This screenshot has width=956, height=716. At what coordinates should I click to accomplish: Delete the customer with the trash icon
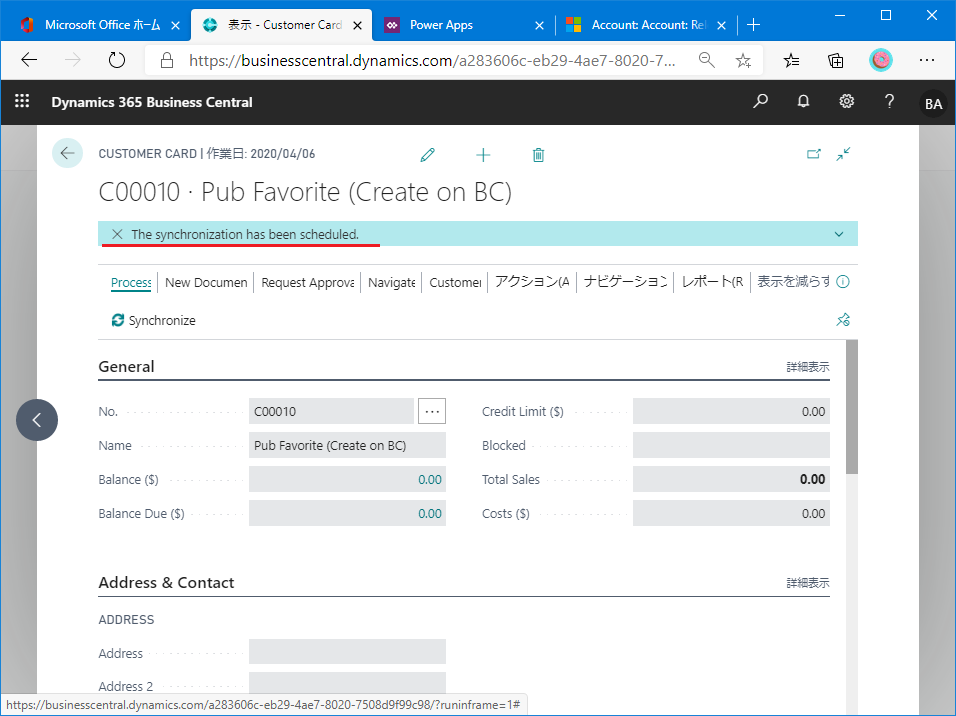538,155
